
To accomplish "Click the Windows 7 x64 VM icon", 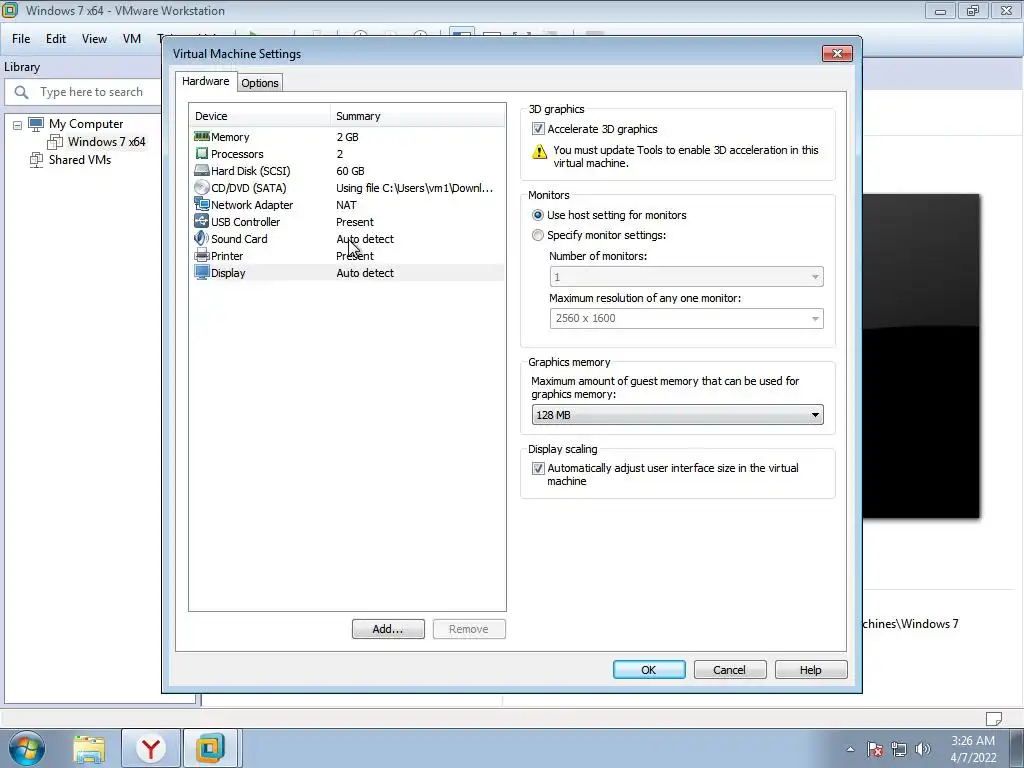I will tap(55, 142).
